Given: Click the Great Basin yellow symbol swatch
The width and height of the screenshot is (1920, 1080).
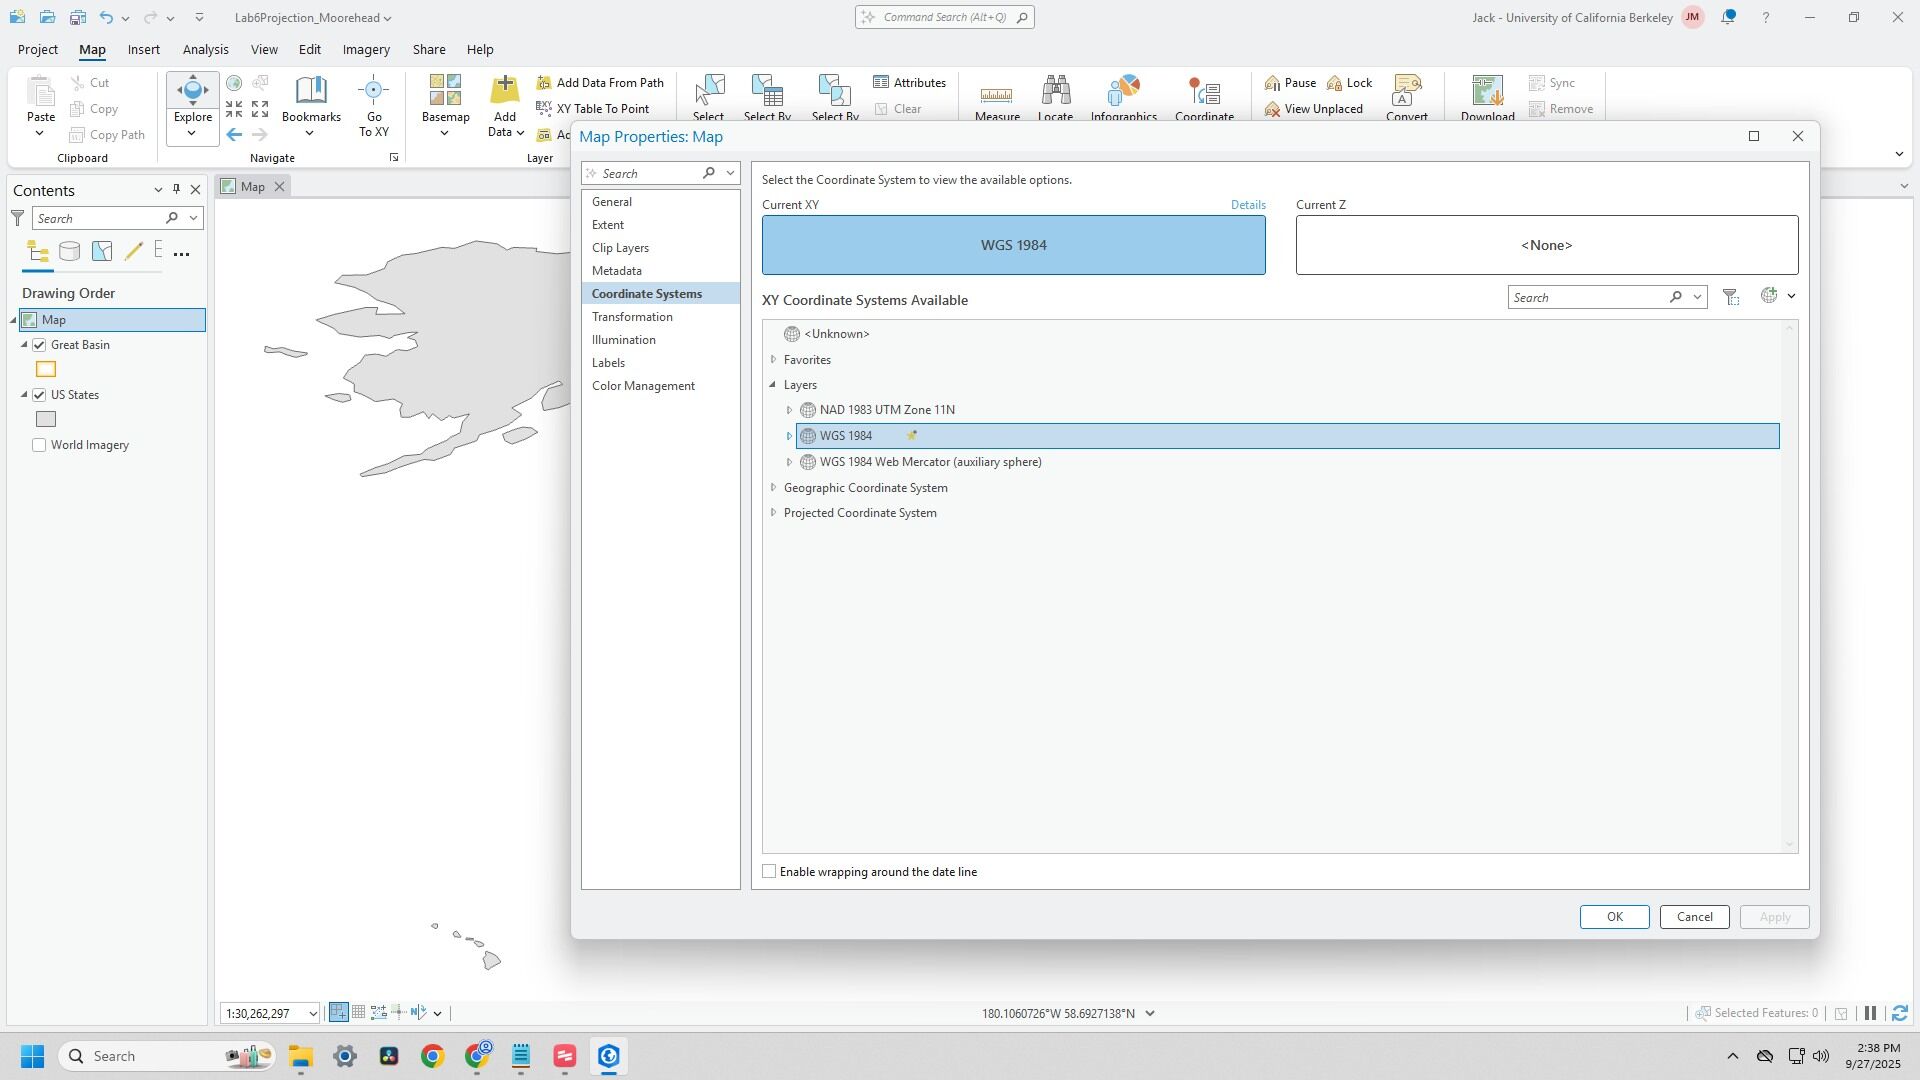Looking at the screenshot, I should tap(46, 370).
